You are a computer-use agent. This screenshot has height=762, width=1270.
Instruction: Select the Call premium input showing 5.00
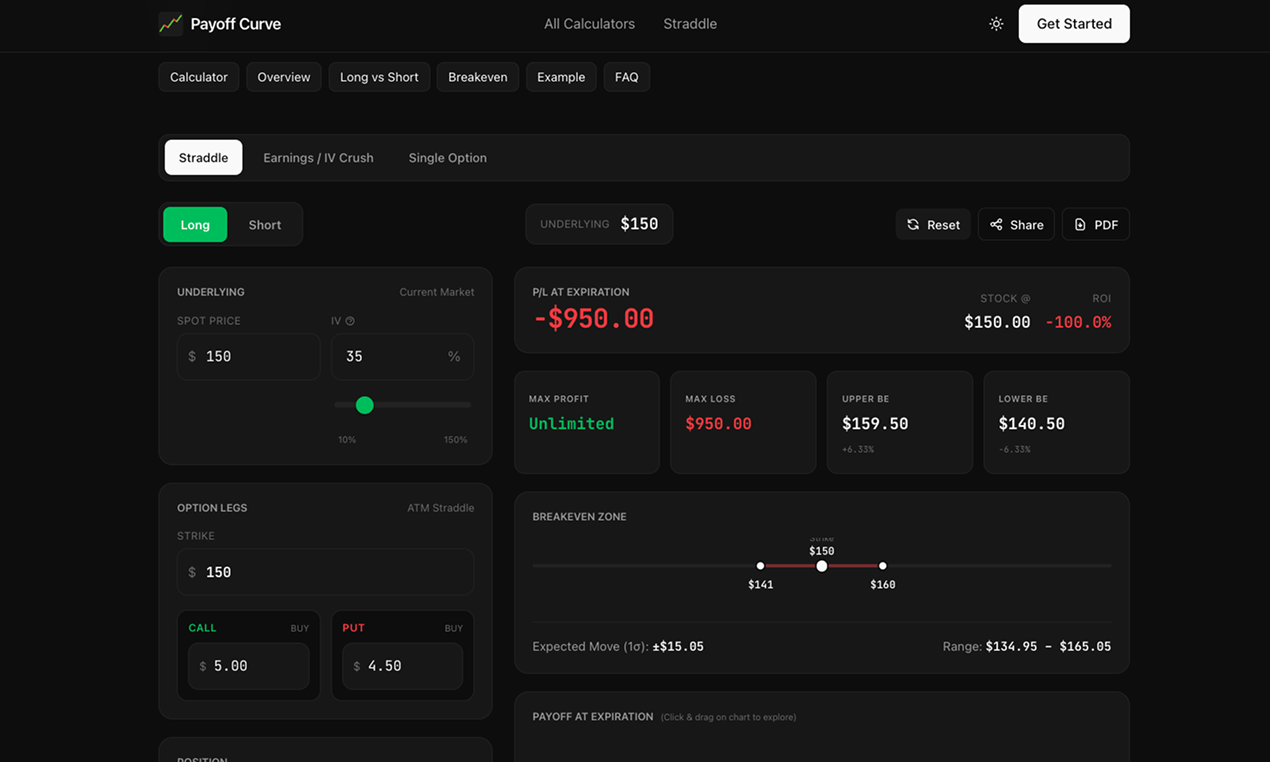[248, 666]
